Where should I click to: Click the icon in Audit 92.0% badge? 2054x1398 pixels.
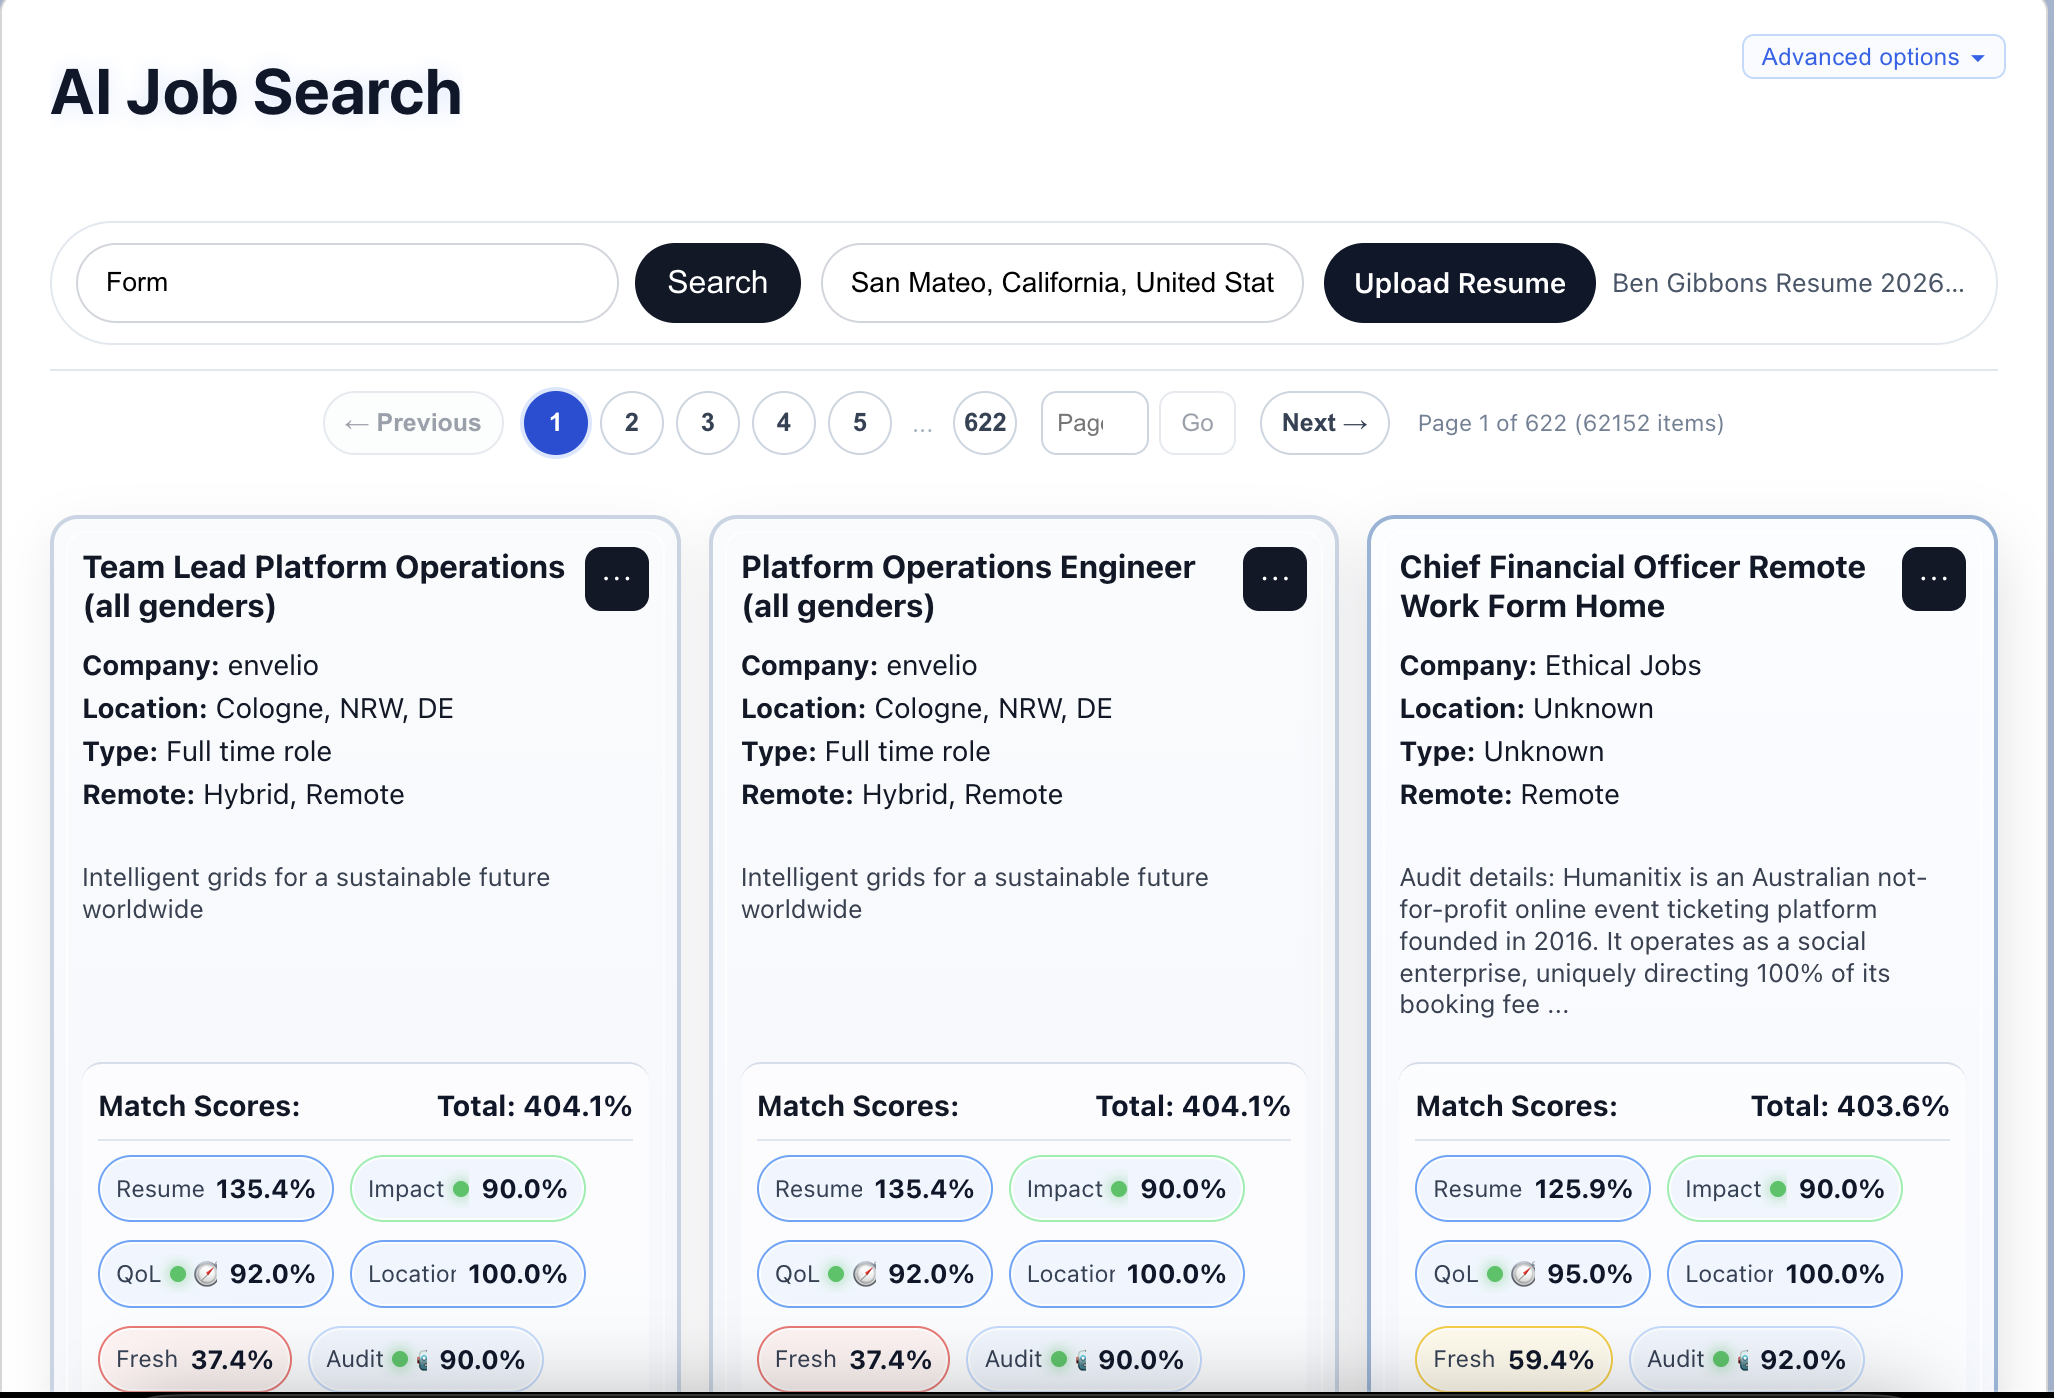click(1743, 1360)
